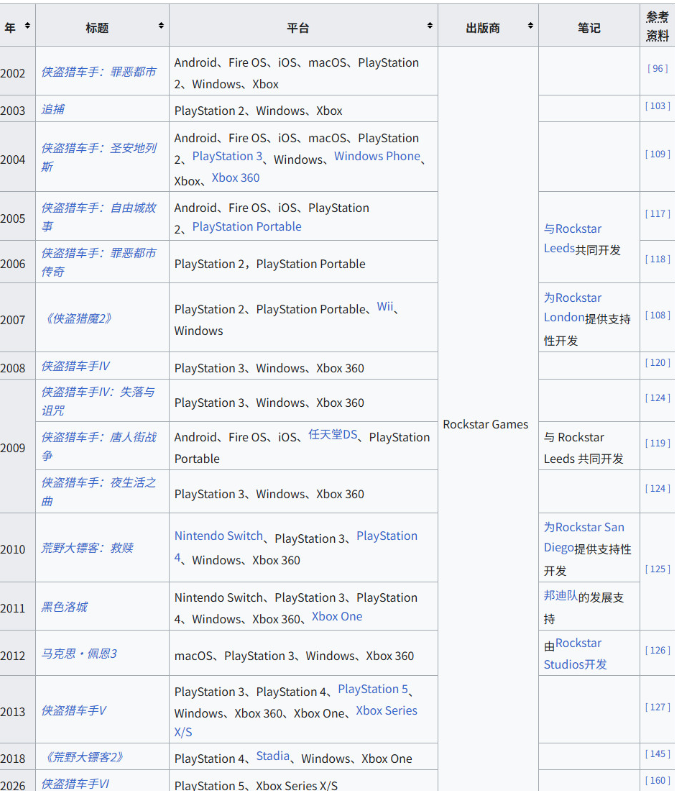The image size is (675, 791).
Task: Open 侠盗猎车手VI link
Action: (75, 784)
